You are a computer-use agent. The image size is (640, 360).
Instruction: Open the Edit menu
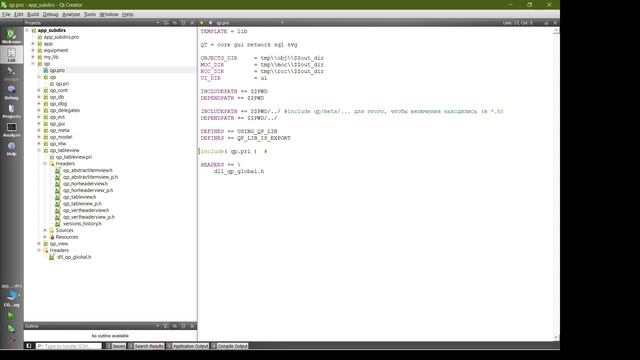(19, 14)
